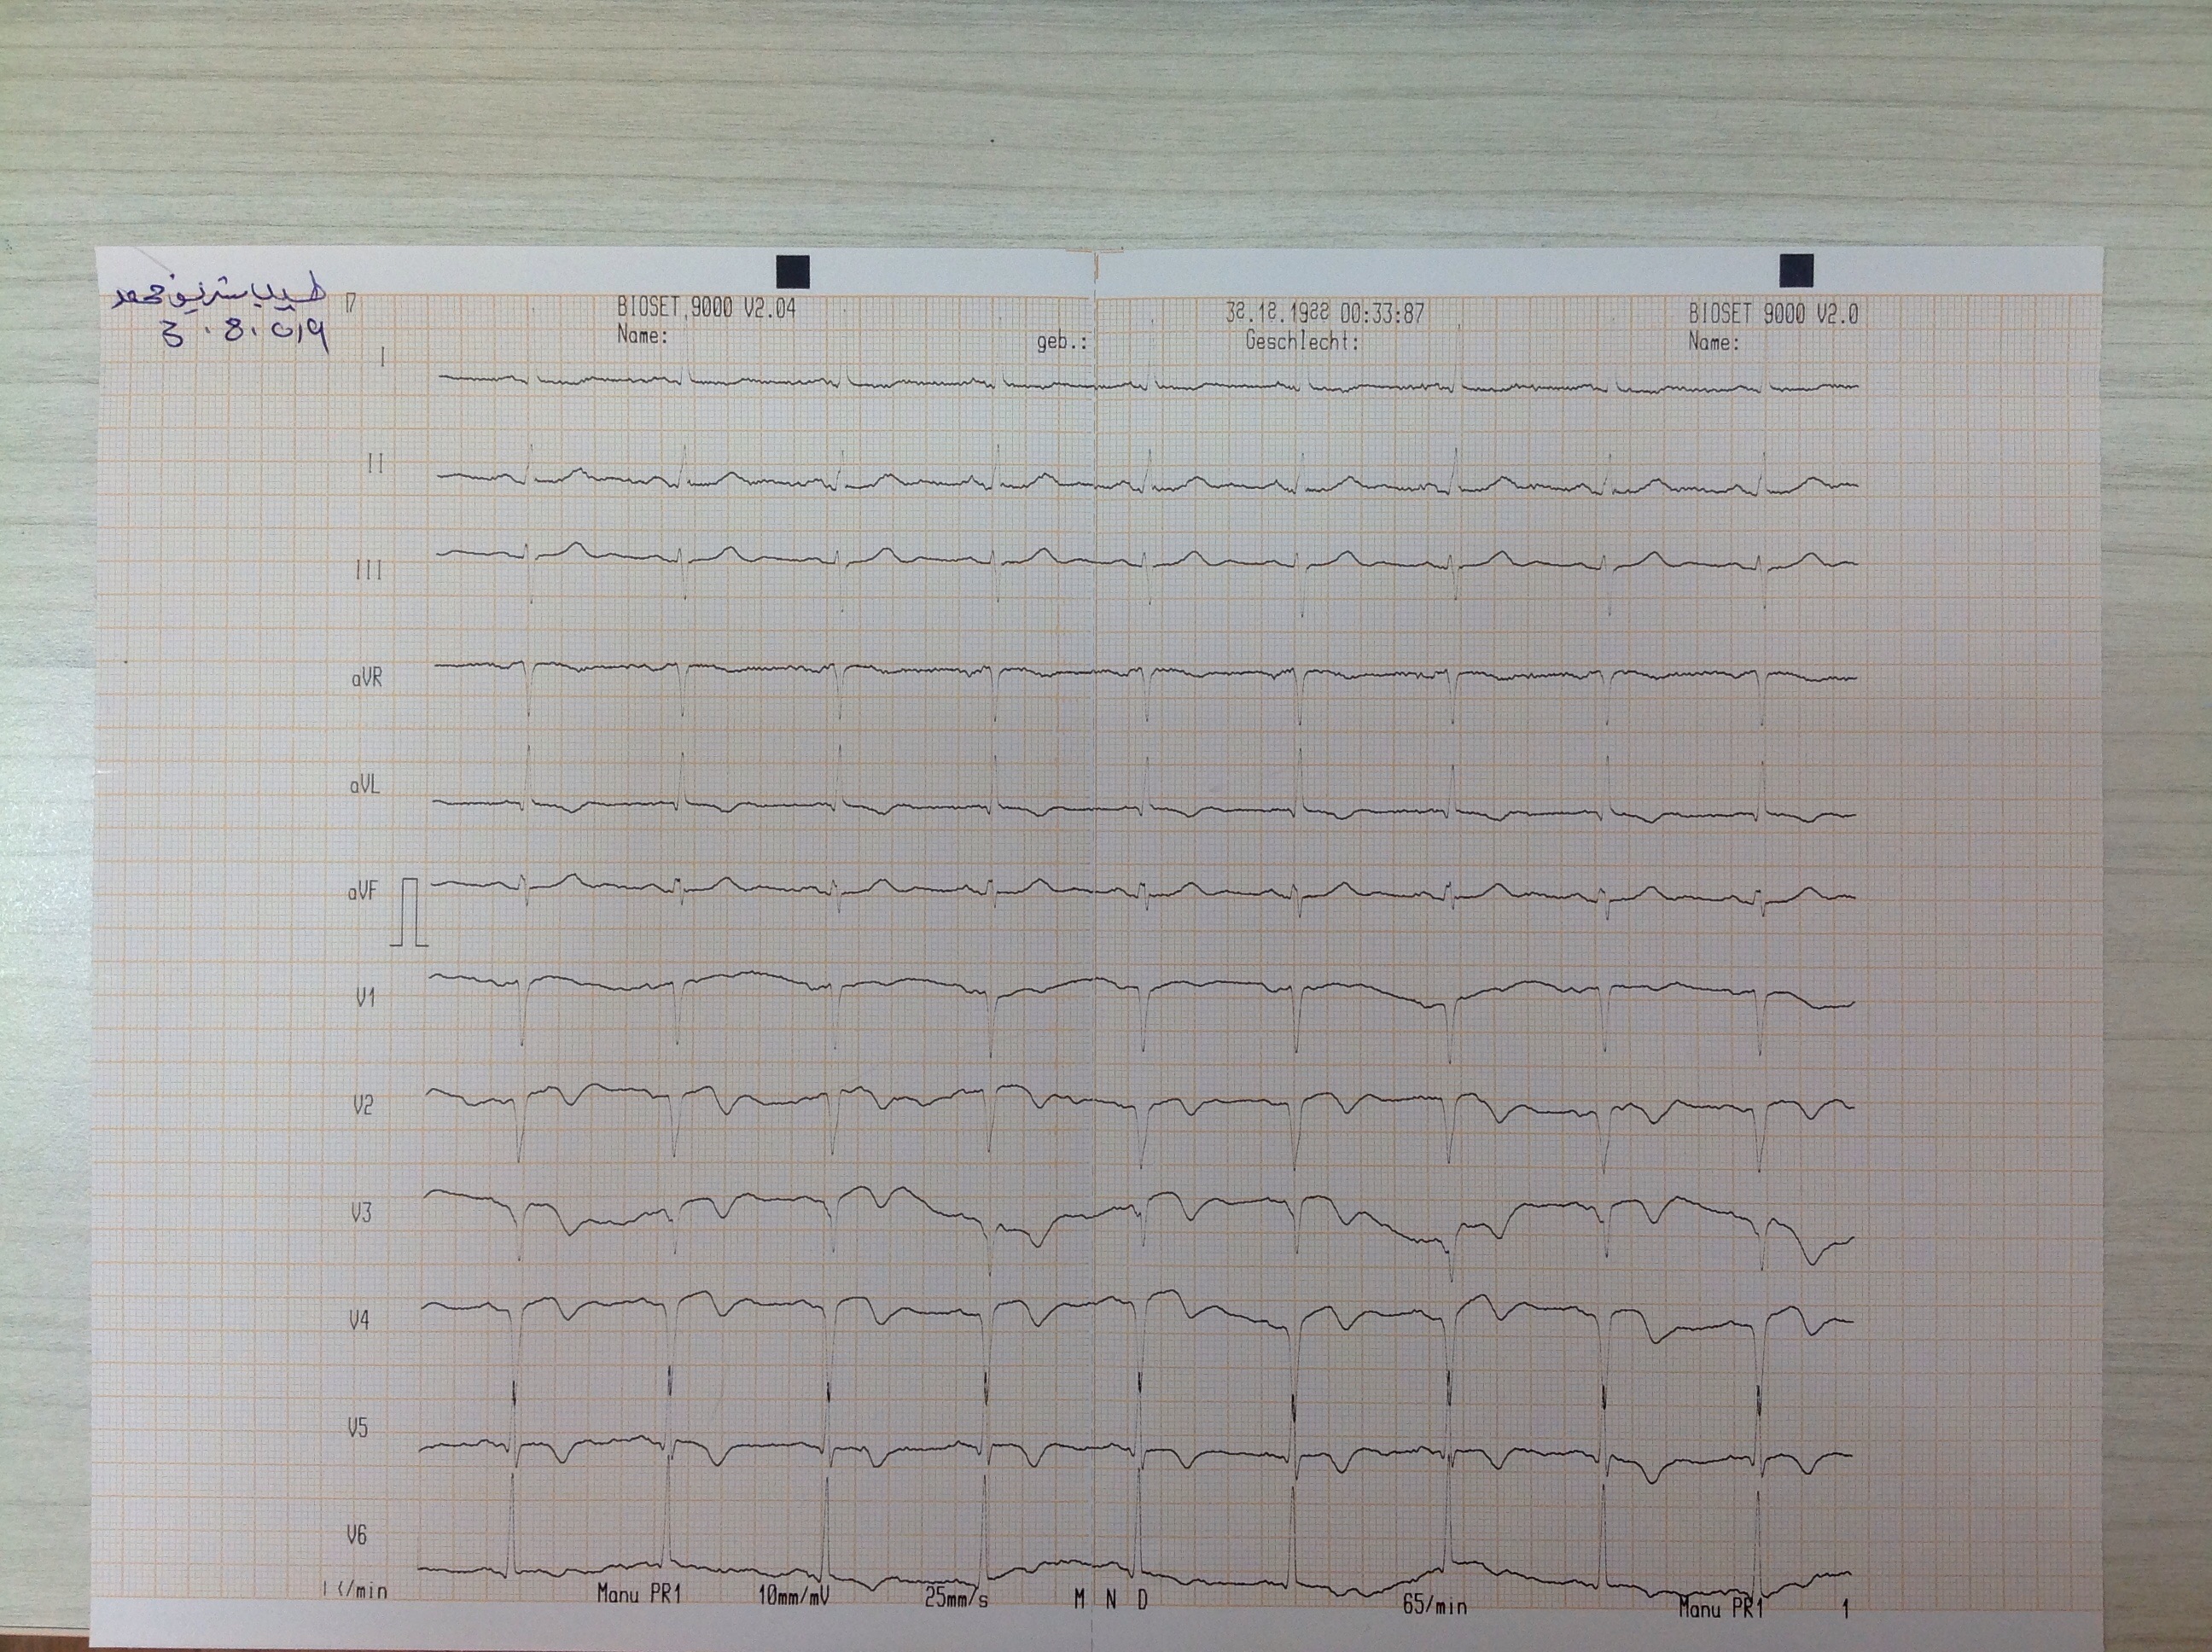This screenshot has width=2212, height=1652.
Task: Click the V6 lead label
Action: 357,1534
